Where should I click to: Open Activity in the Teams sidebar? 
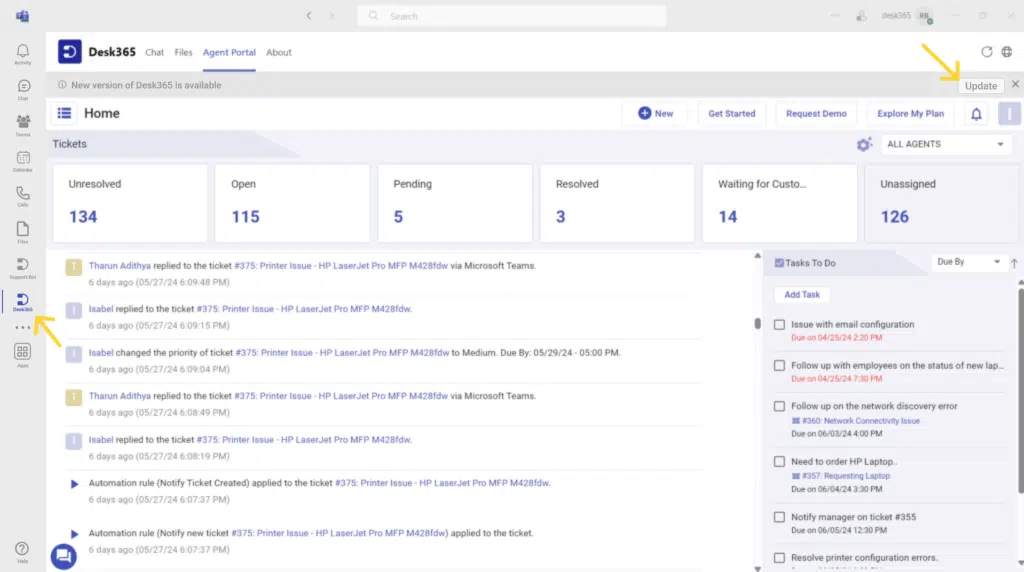22,54
